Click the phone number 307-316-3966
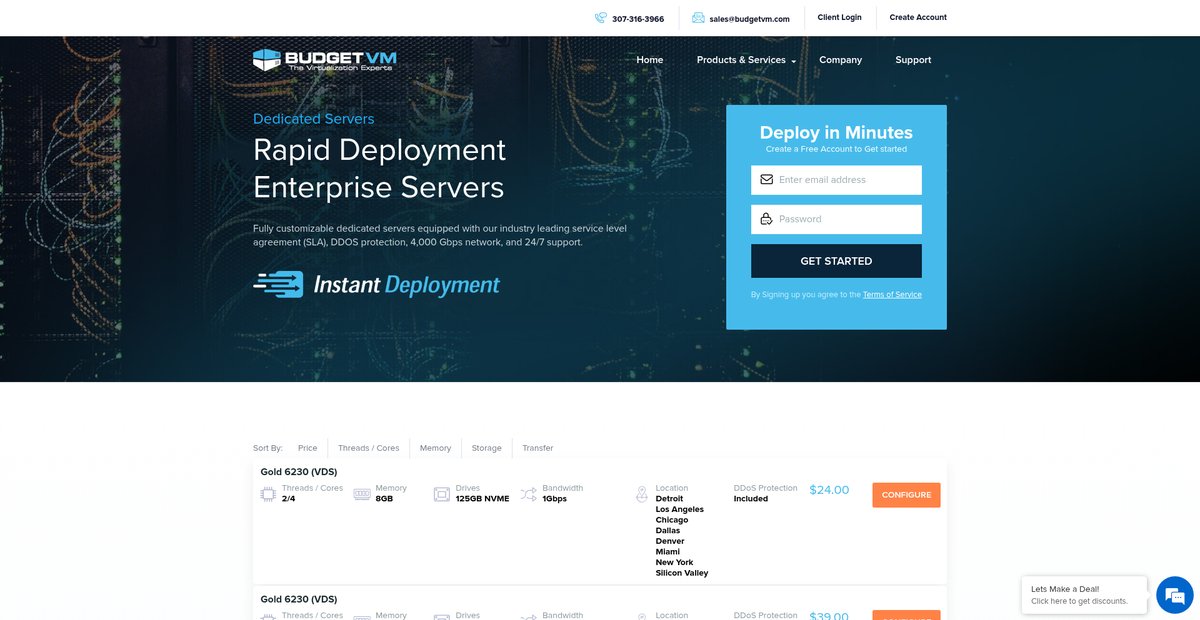 click(638, 19)
